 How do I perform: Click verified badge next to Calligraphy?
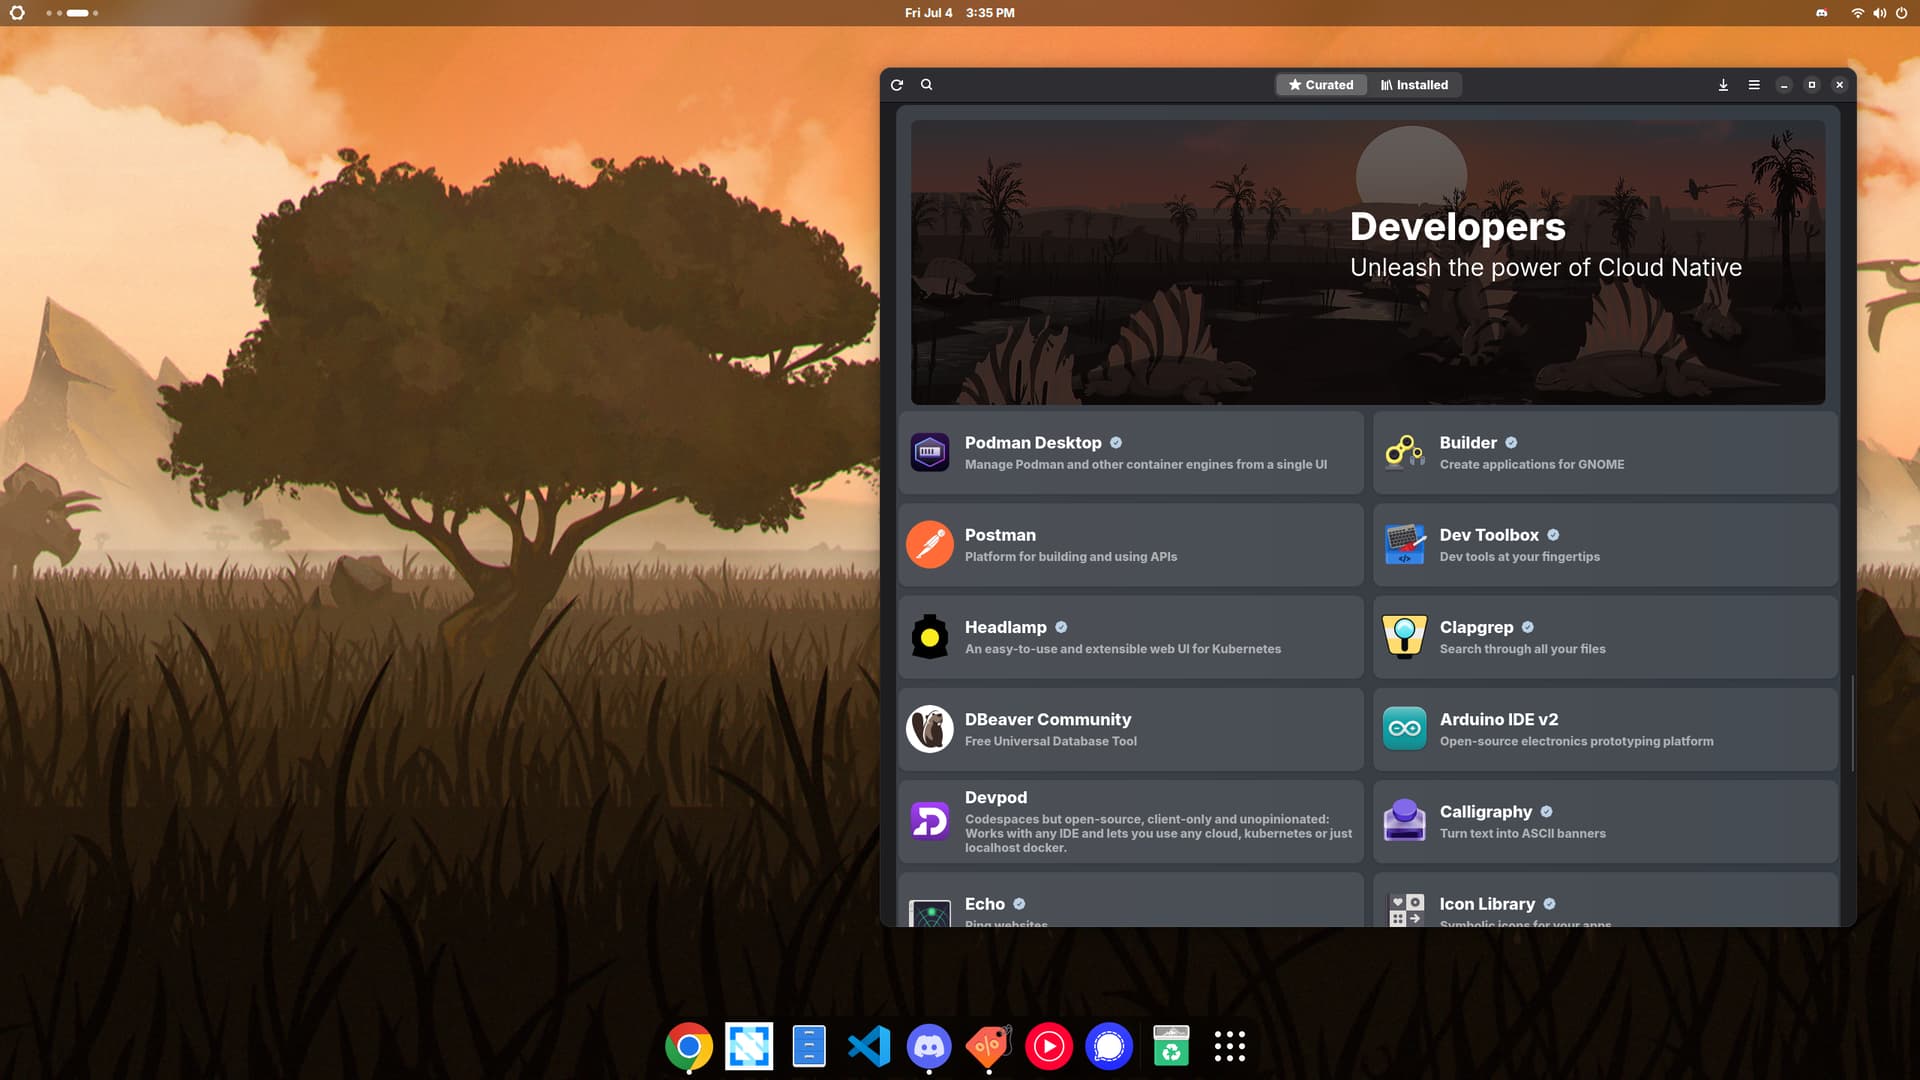(1546, 811)
